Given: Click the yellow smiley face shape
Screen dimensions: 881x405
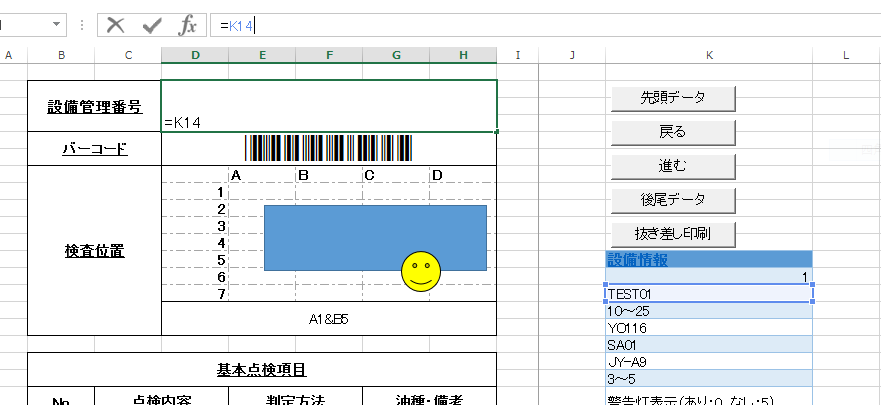Looking at the screenshot, I should pyautogui.click(x=421, y=271).
